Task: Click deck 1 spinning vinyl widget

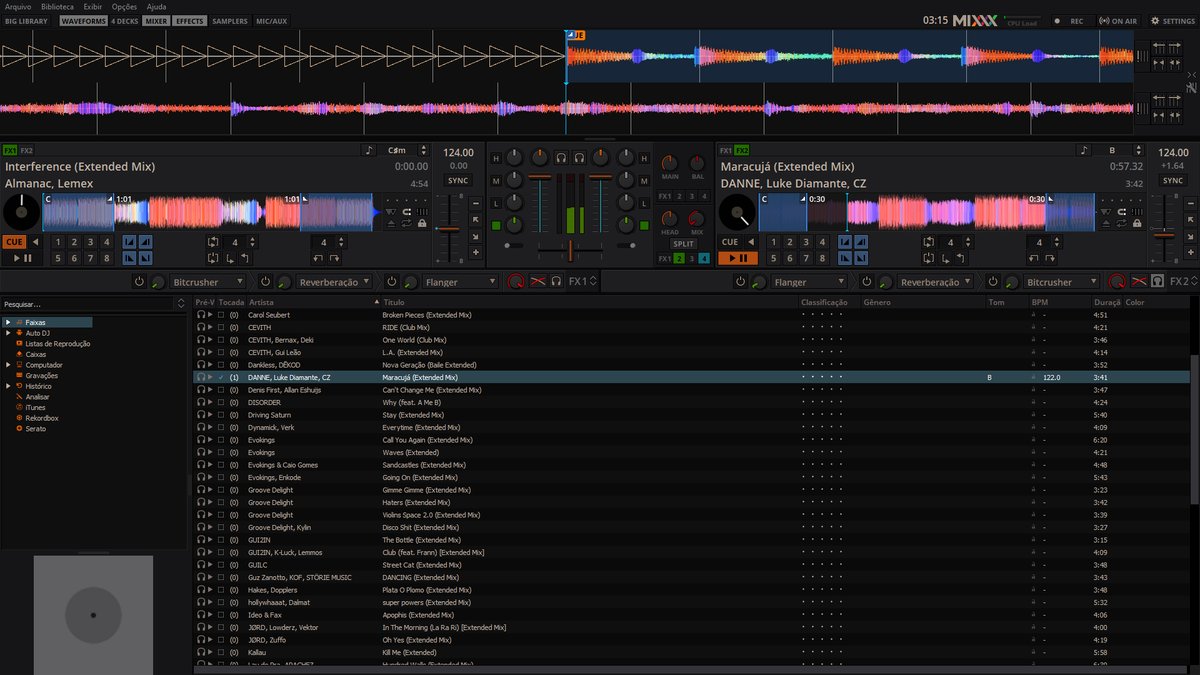Action: pyautogui.click(x=21, y=212)
